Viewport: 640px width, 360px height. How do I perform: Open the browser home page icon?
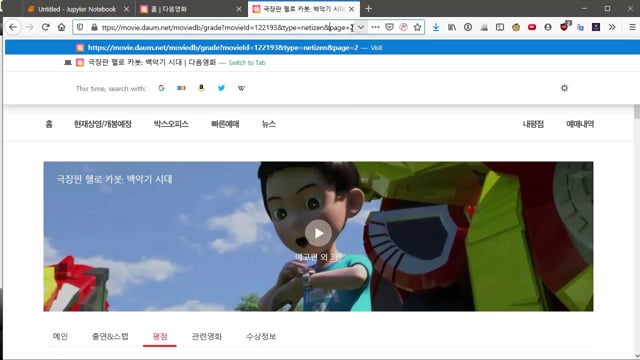pos(61,27)
